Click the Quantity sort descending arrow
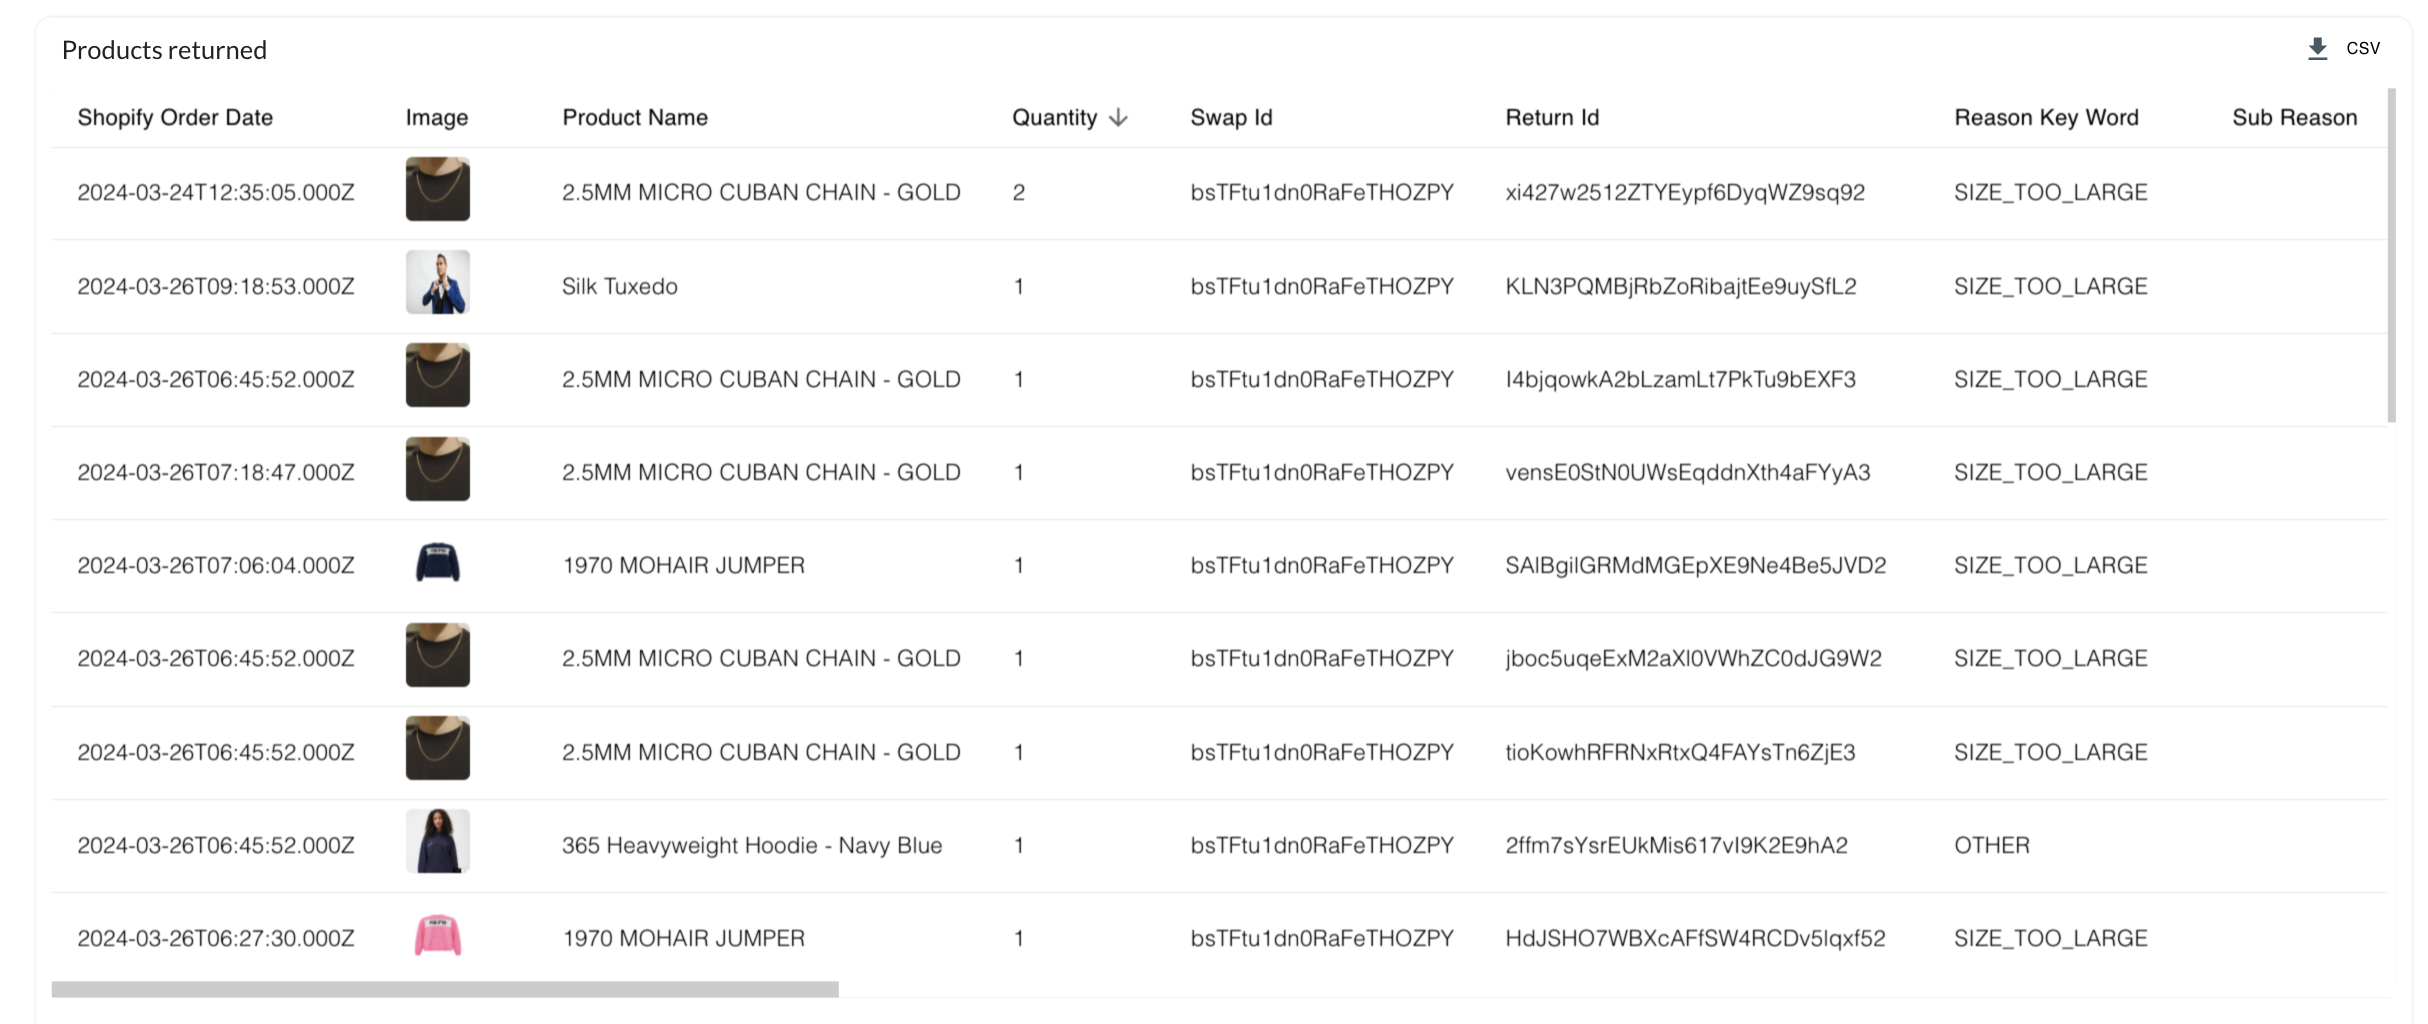 pos(1119,118)
